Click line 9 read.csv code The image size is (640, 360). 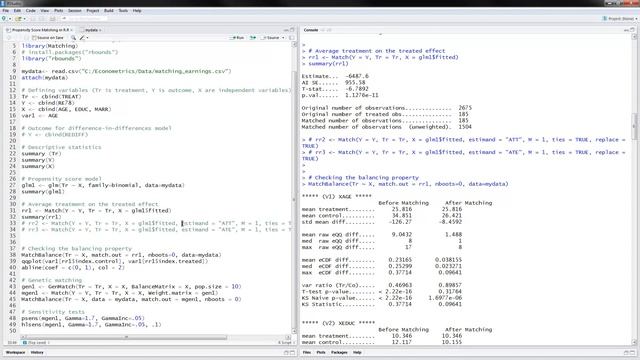(x=126, y=71)
